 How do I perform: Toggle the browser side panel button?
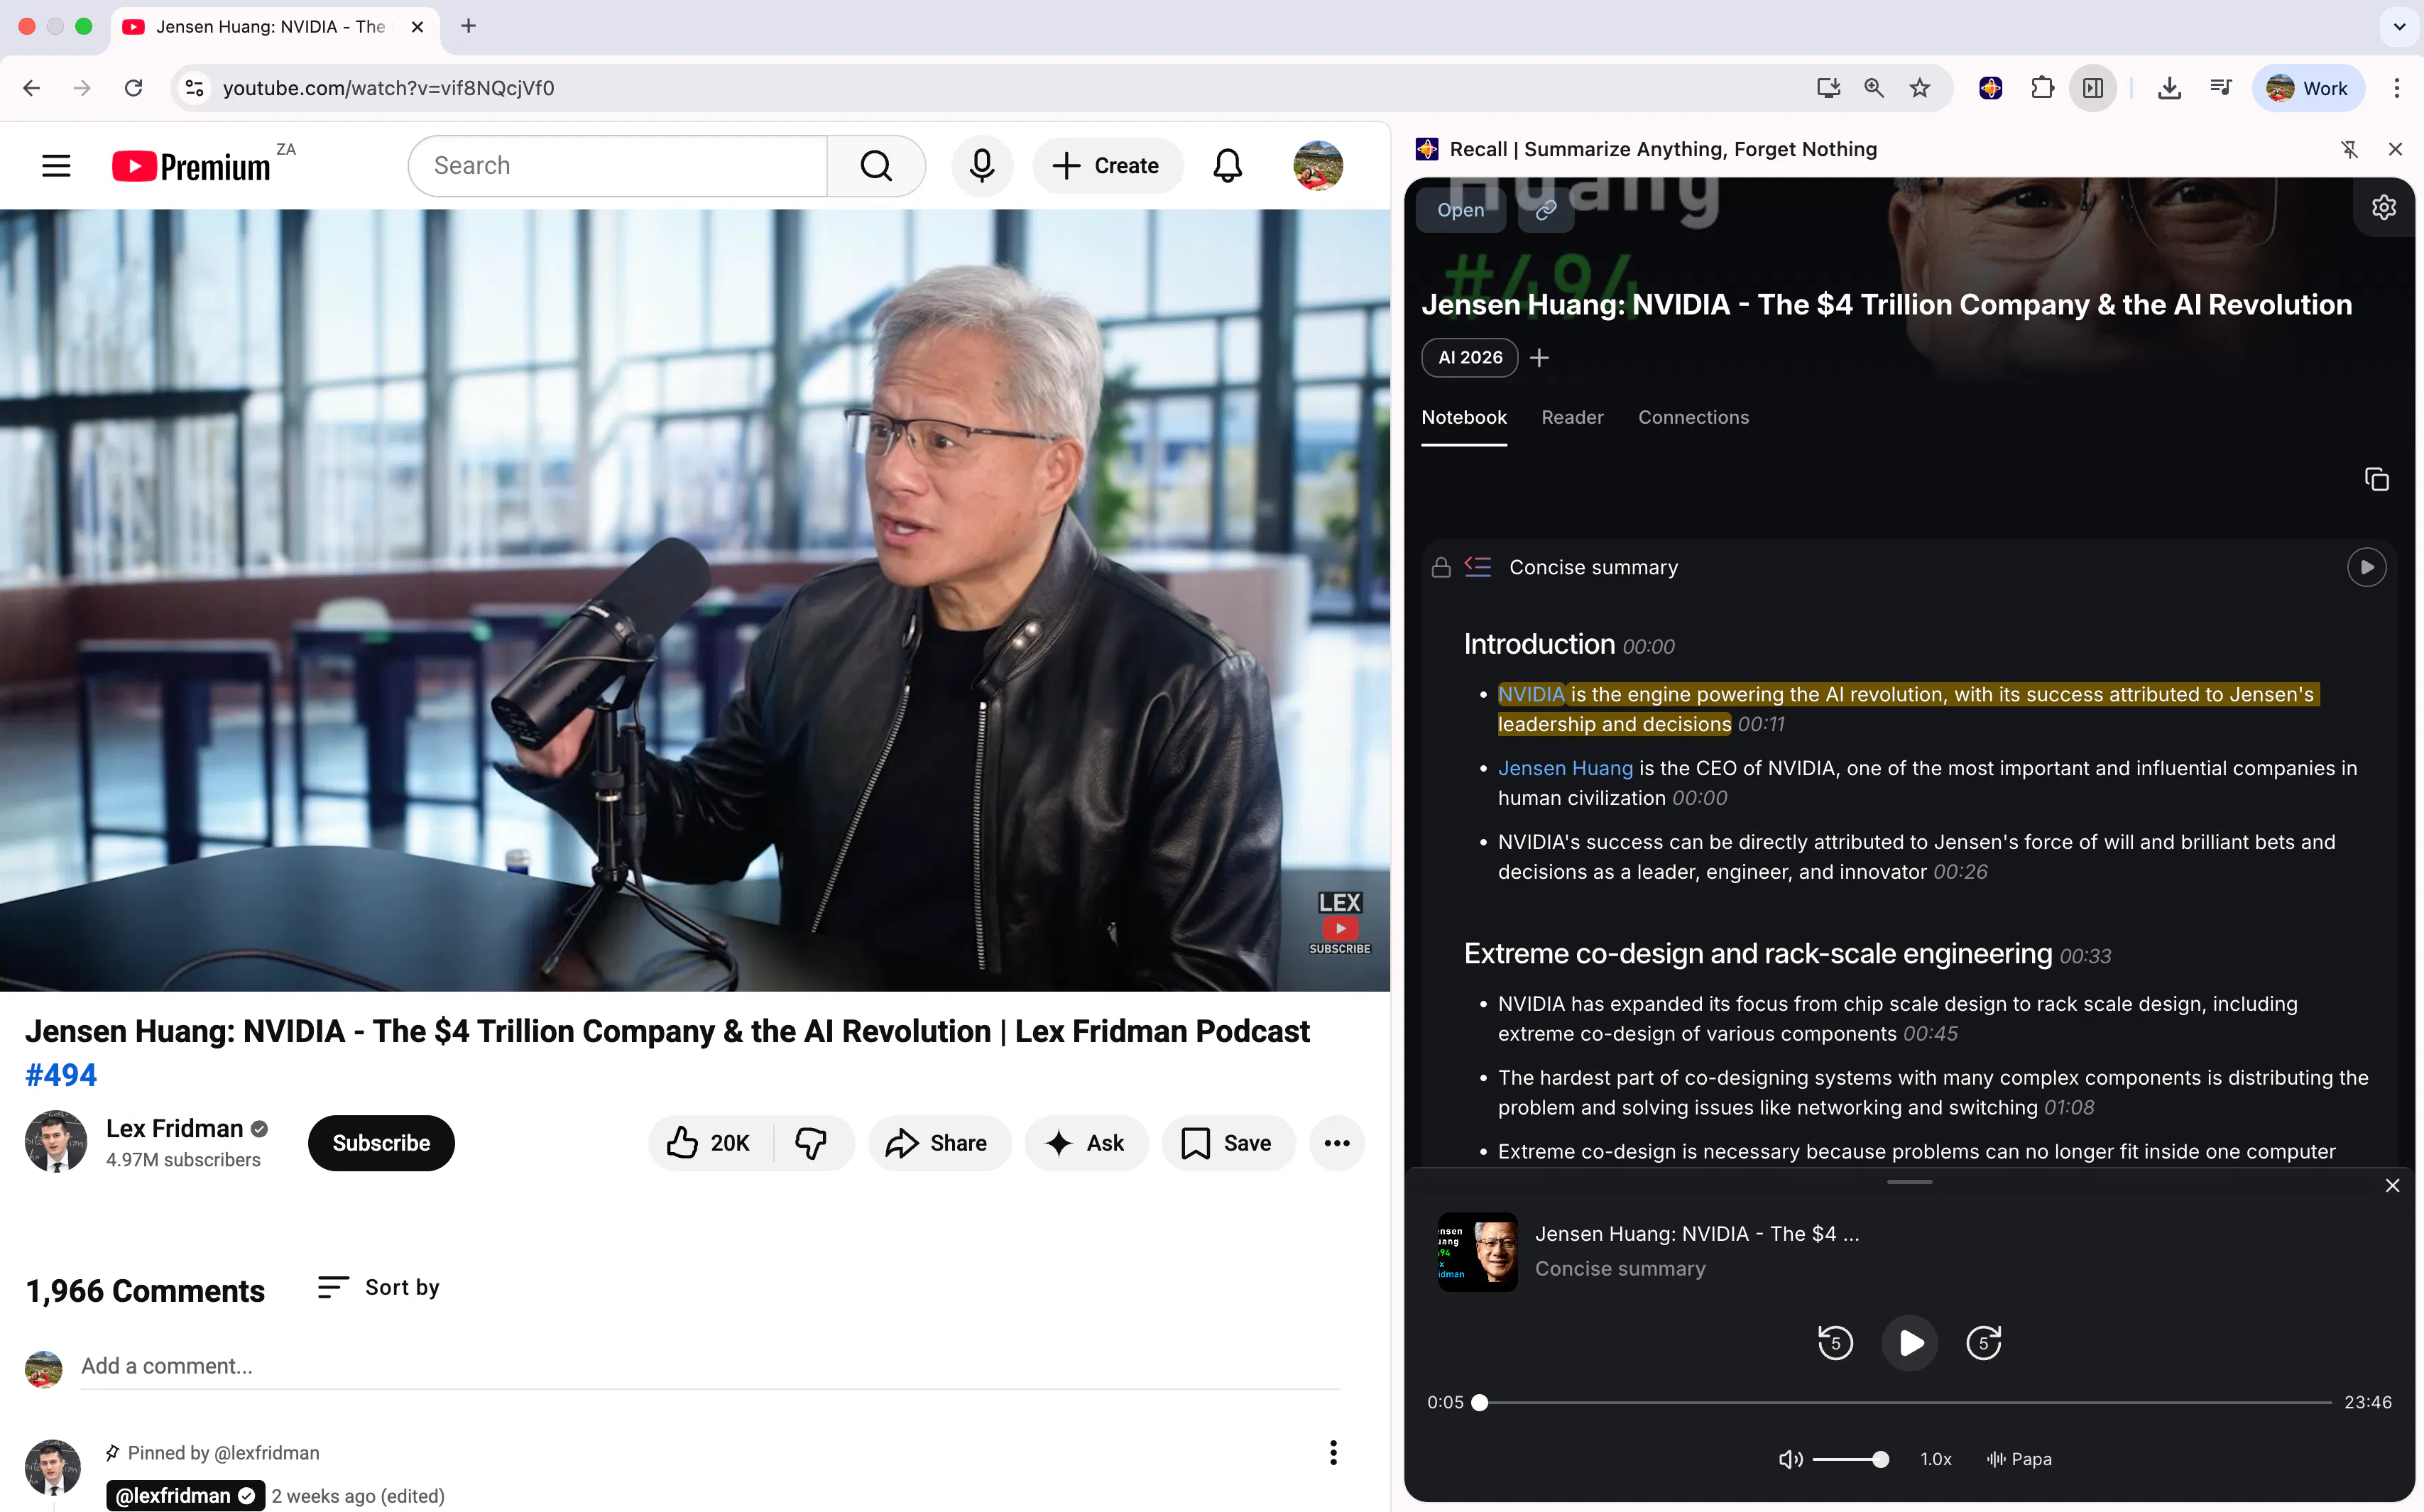coord(2092,88)
